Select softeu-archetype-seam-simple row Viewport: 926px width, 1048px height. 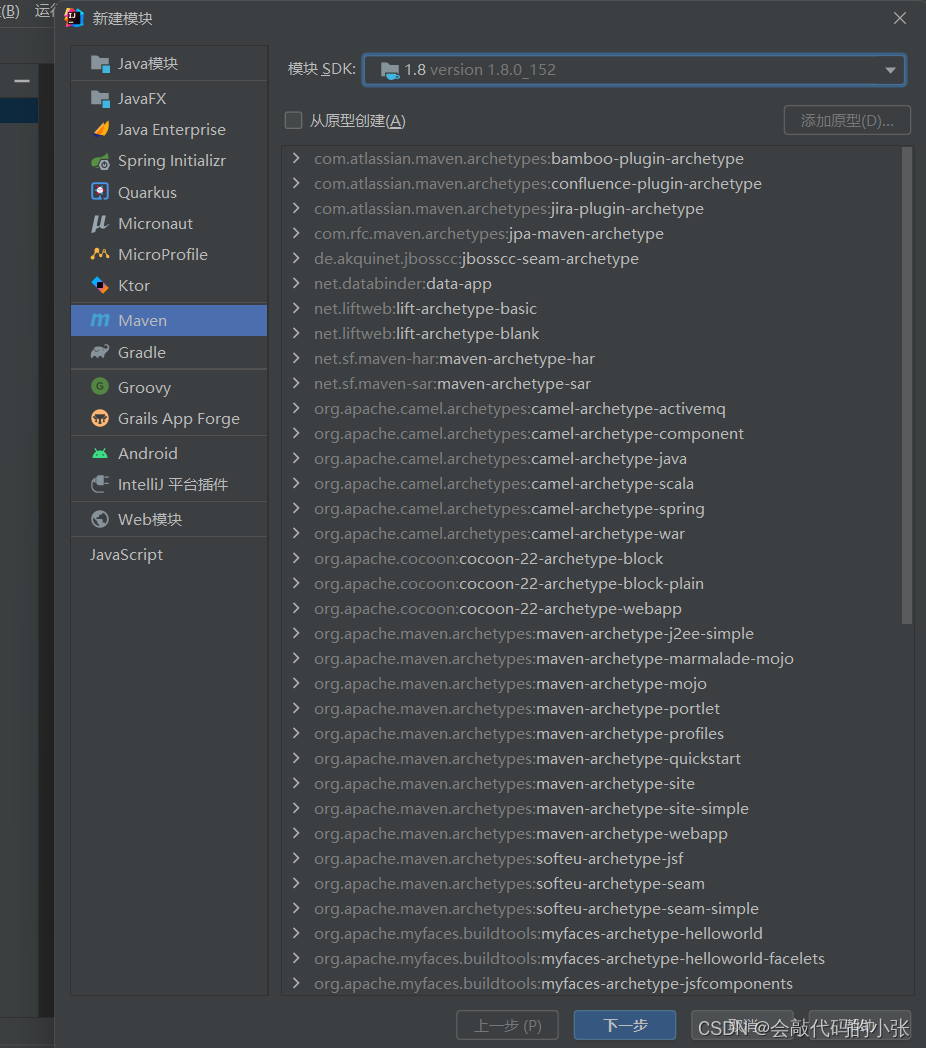pos(592,908)
